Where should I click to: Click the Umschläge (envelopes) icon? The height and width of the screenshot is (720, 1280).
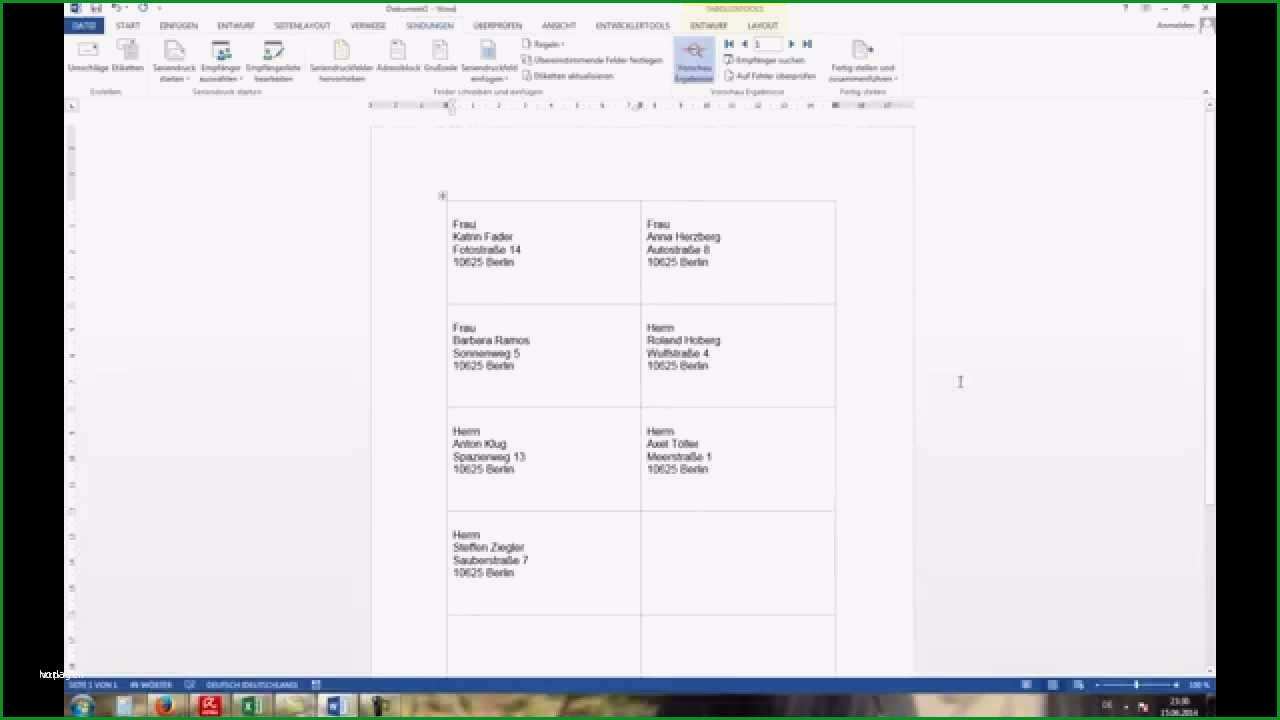(x=87, y=56)
